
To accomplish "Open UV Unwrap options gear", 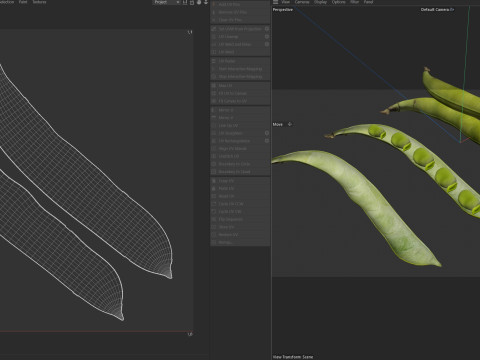I will 267,37.
